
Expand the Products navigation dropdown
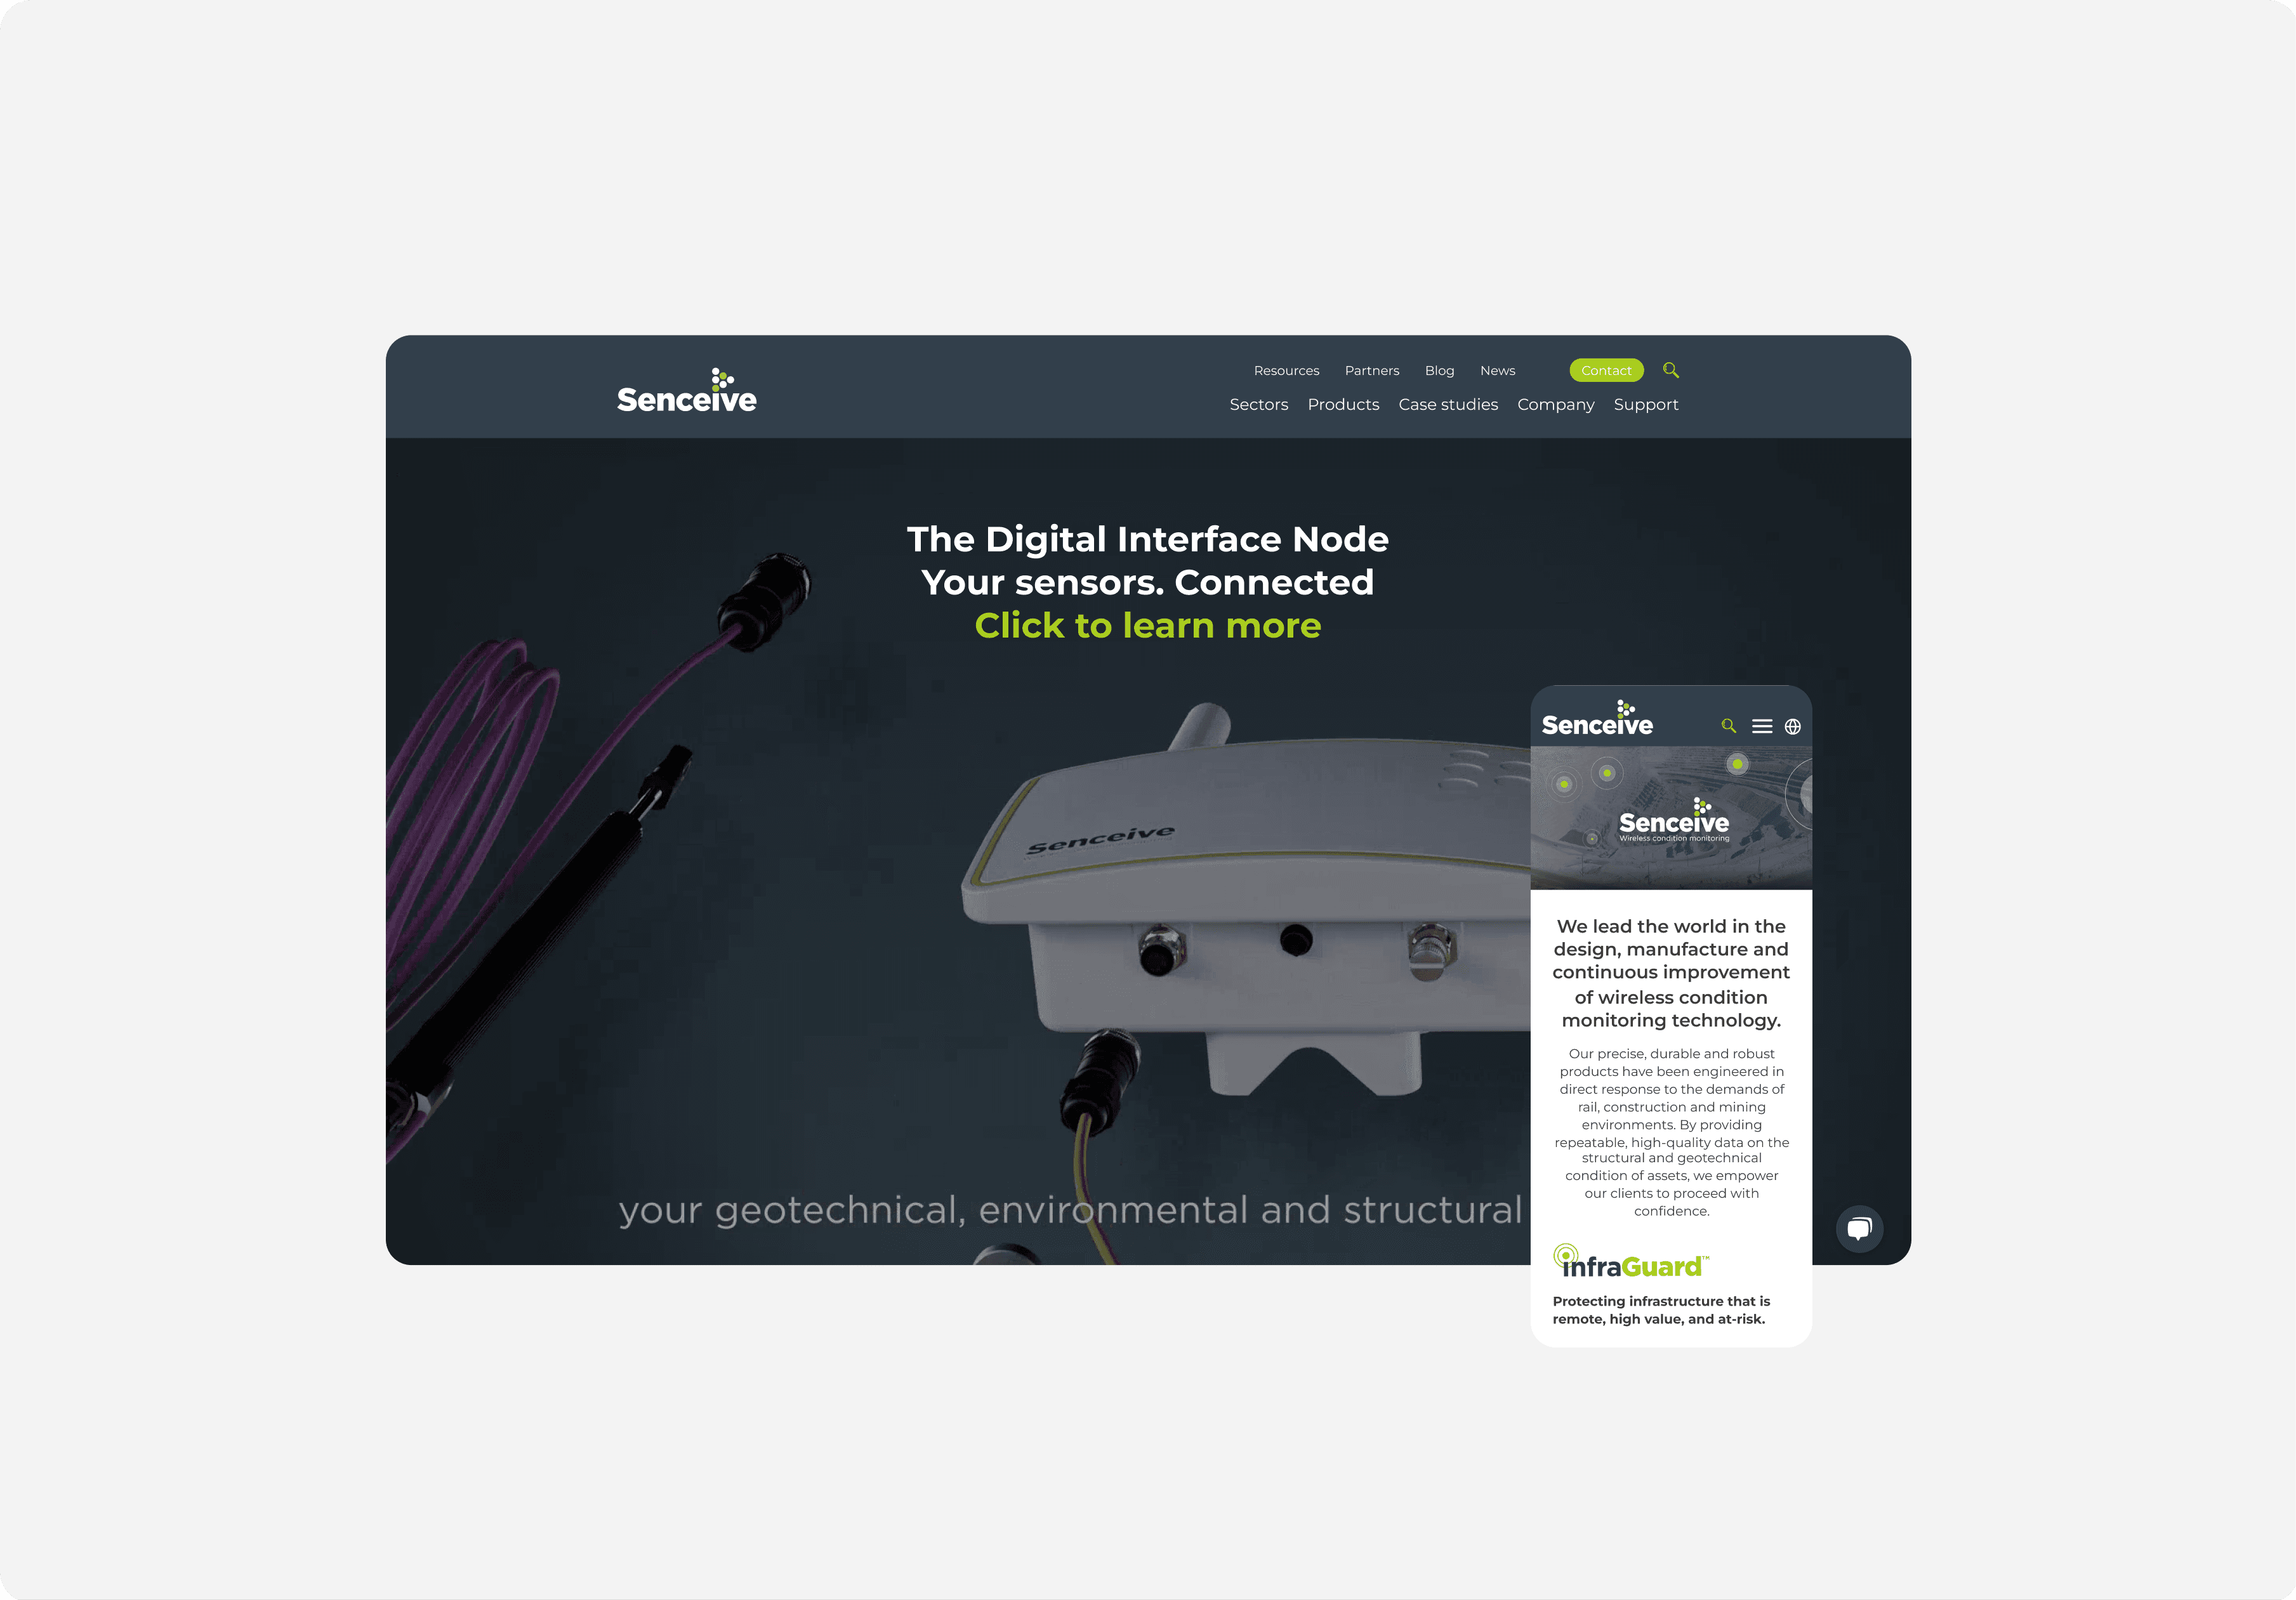click(1343, 403)
